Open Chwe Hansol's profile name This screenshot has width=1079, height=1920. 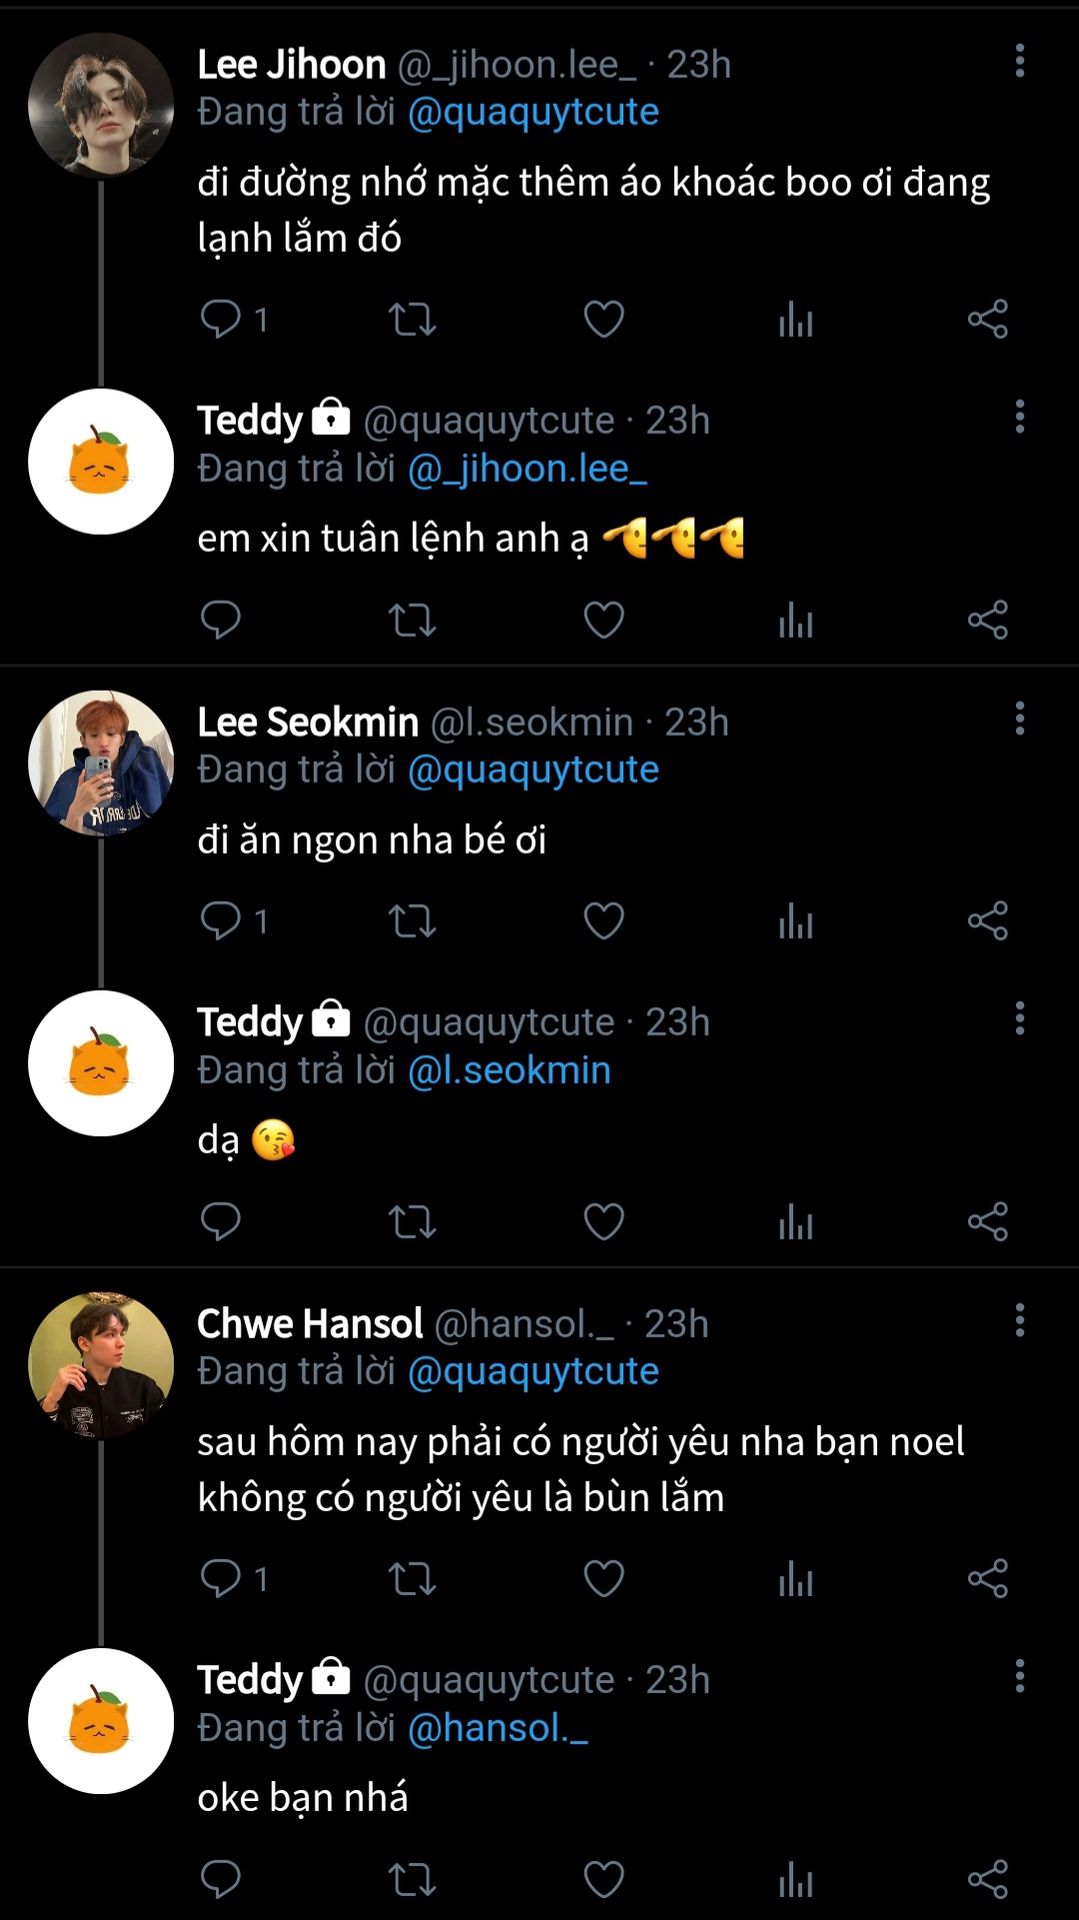click(x=310, y=1324)
